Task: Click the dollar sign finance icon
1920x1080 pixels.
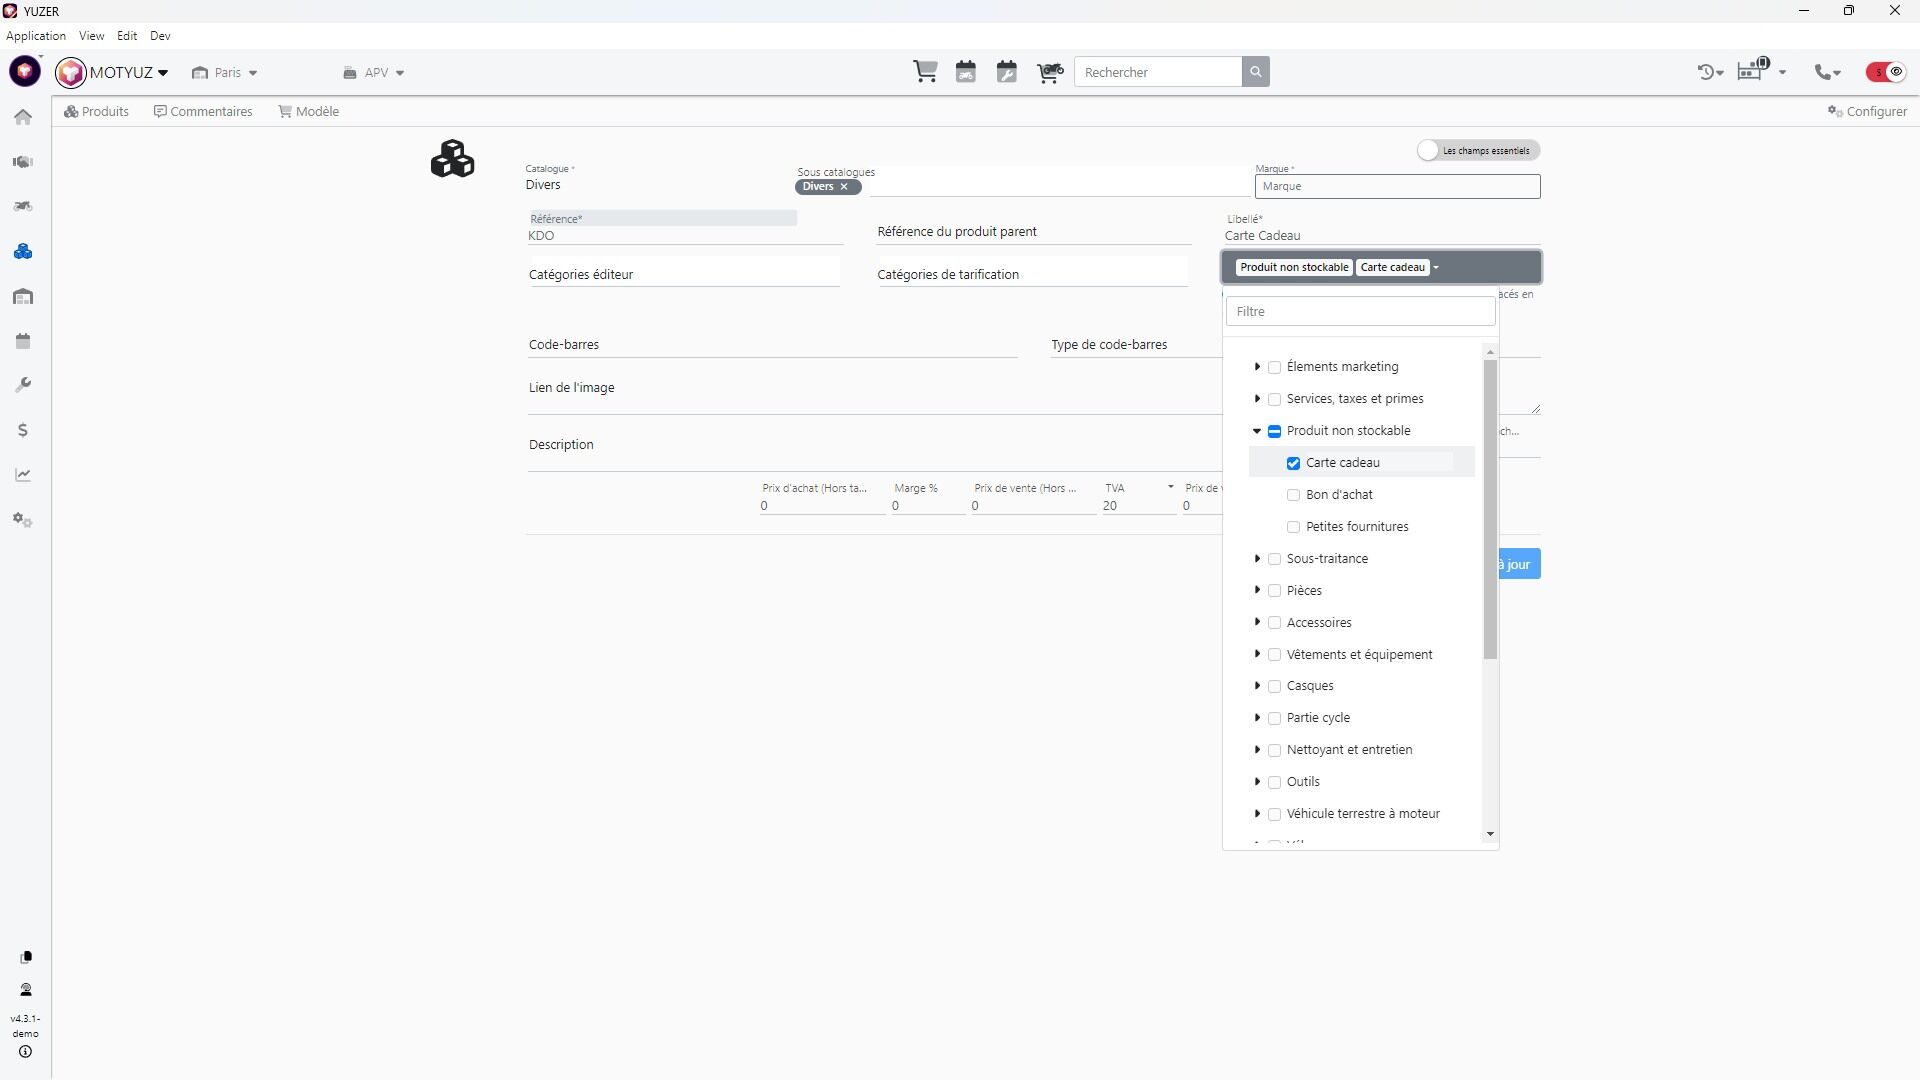Action: tap(23, 430)
